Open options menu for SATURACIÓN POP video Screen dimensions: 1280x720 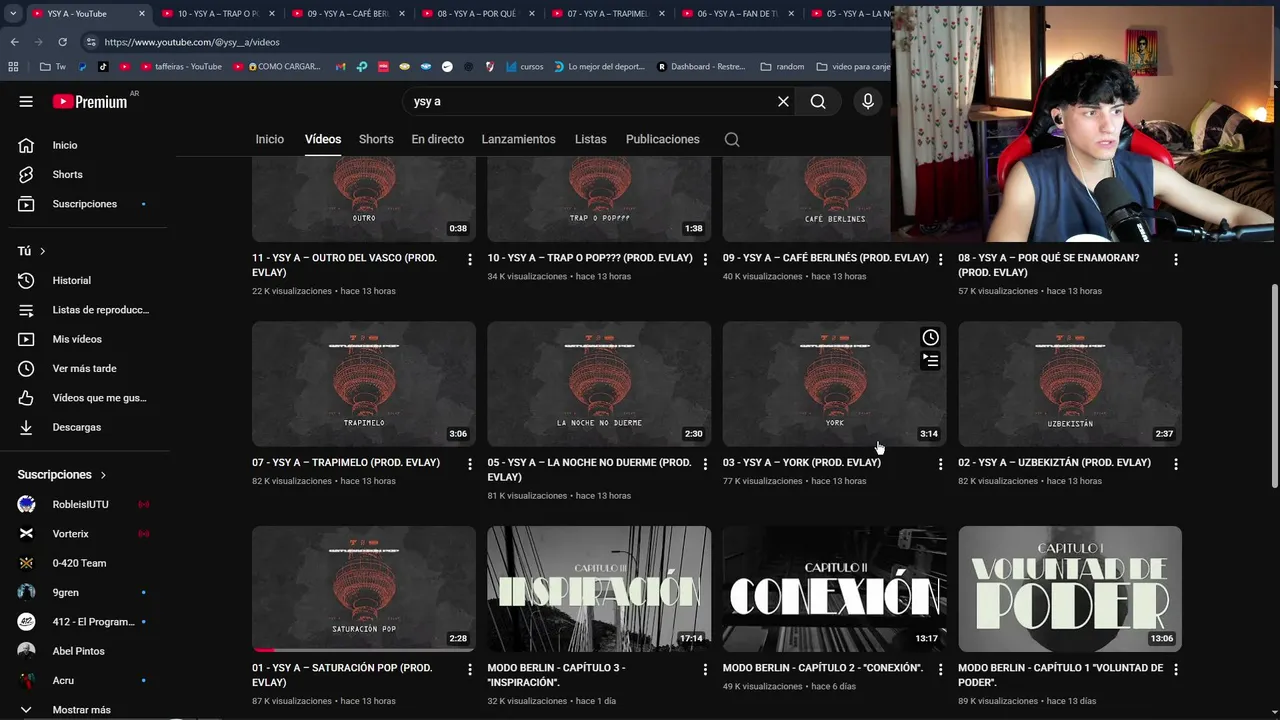(469, 669)
